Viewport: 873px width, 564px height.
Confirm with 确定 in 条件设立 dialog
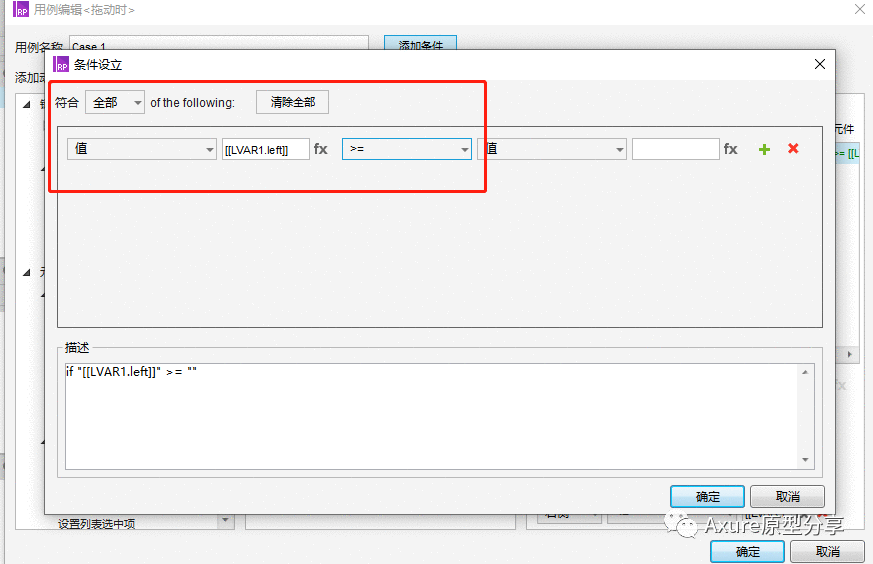pyautogui.click(x=707, y=496)
